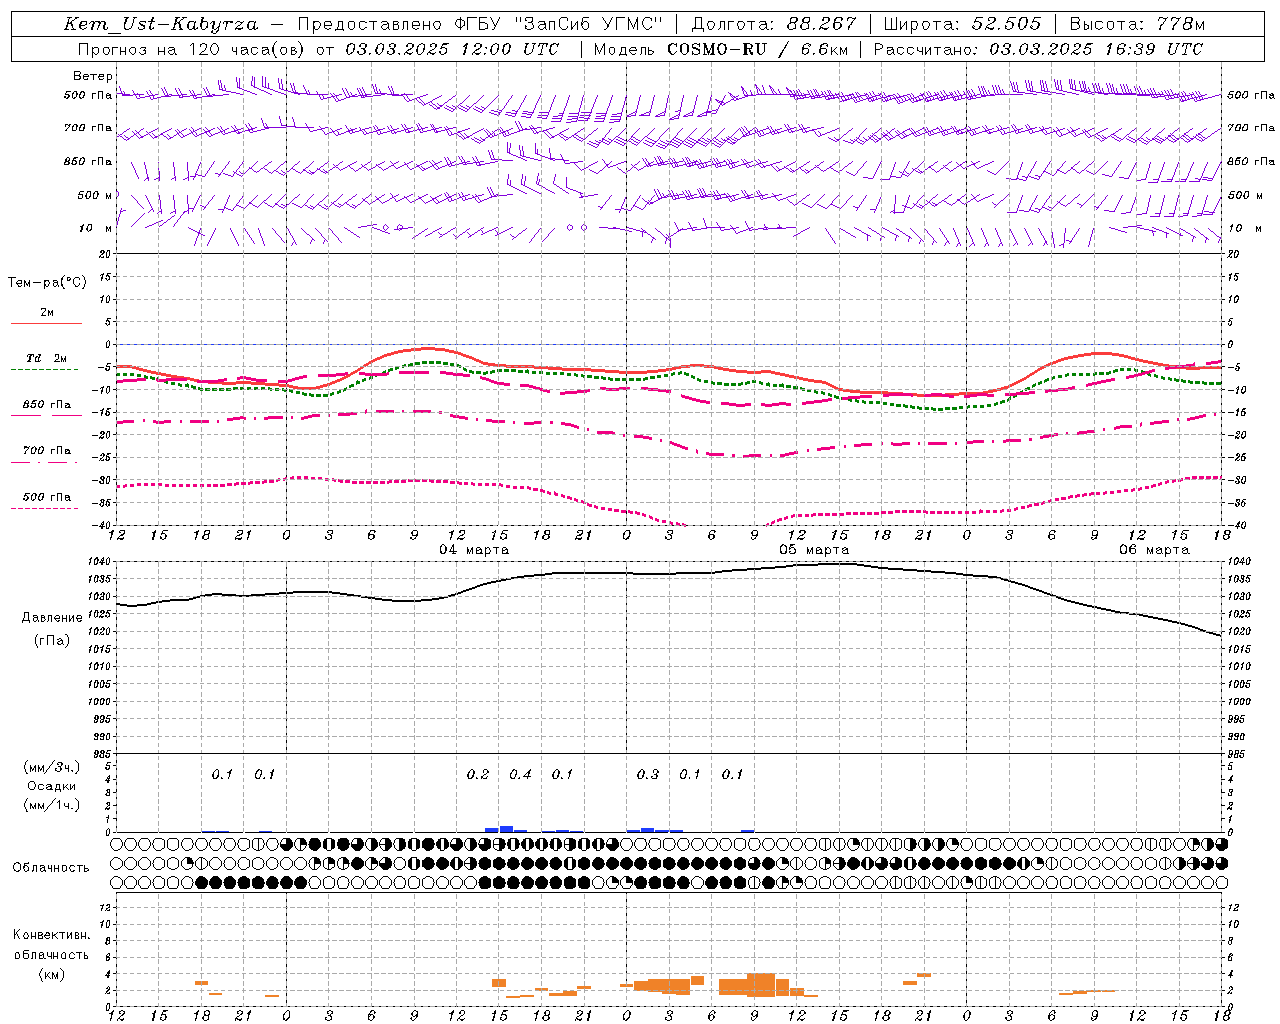Screen dimensions: 1280x1024
Task: Click the 0.3 precipitation amount value
Action: point(648,775)
